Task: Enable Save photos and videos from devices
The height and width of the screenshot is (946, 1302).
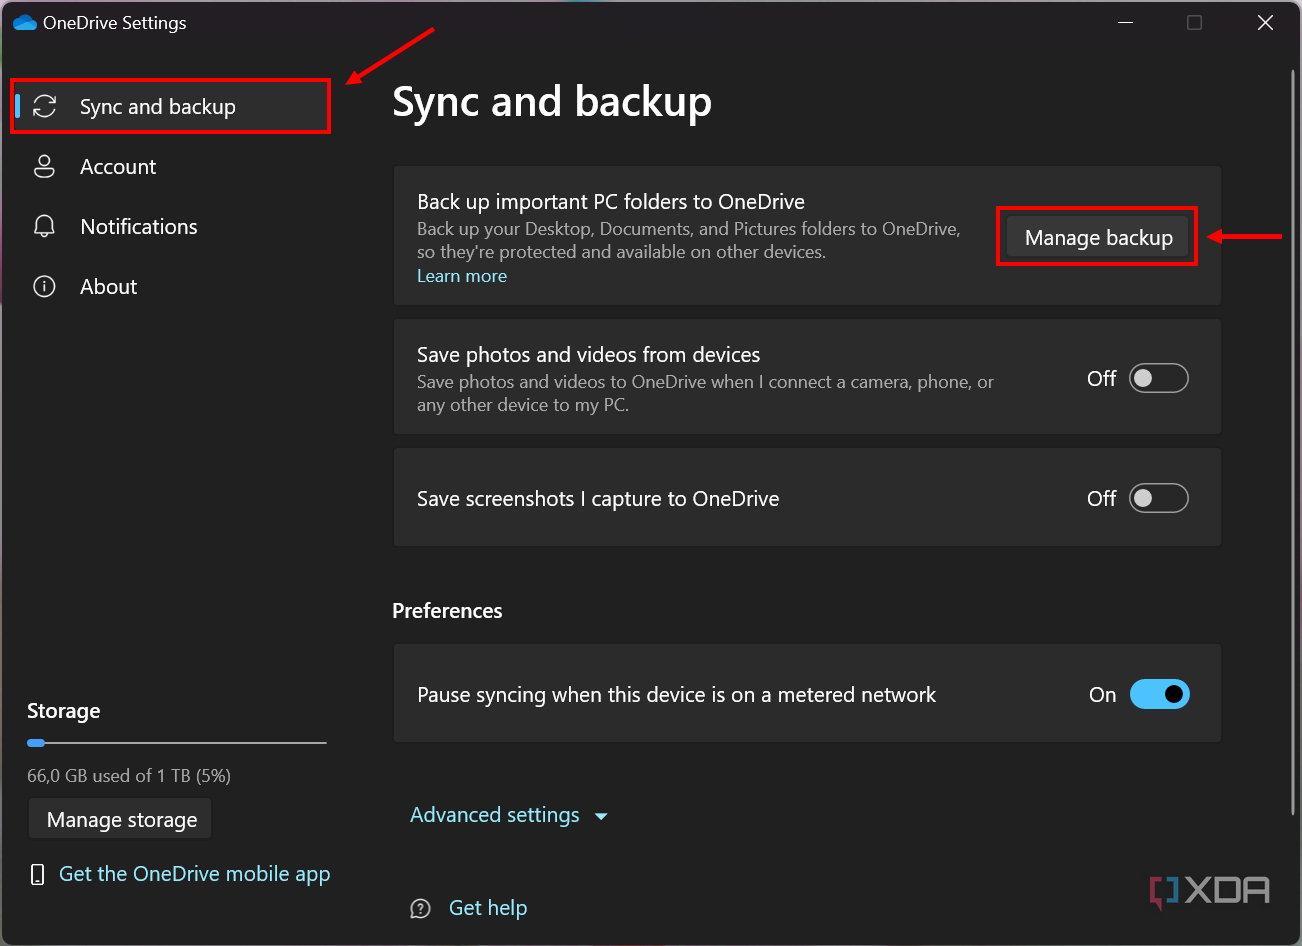Action: point(1158,379)
